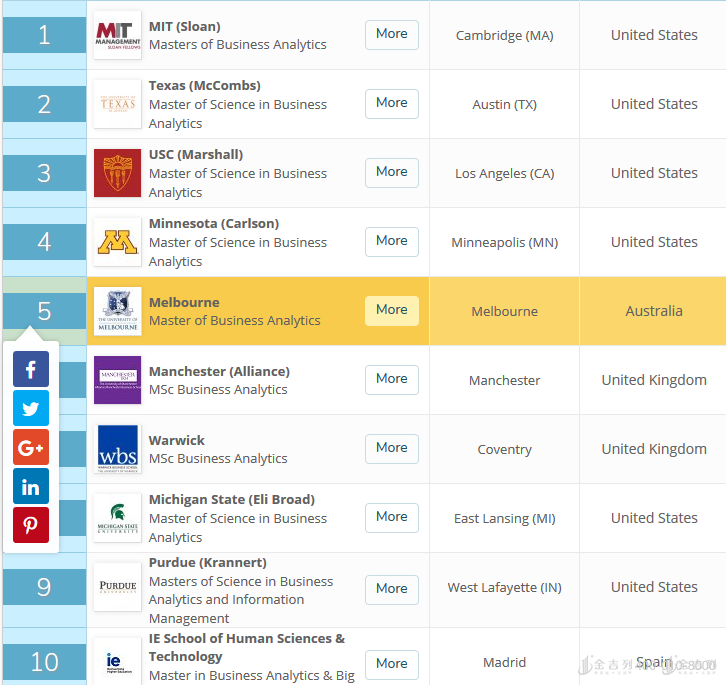Open Melbourne school name link
The width and height of the screenshot is (726, 685).
[184, 302]
